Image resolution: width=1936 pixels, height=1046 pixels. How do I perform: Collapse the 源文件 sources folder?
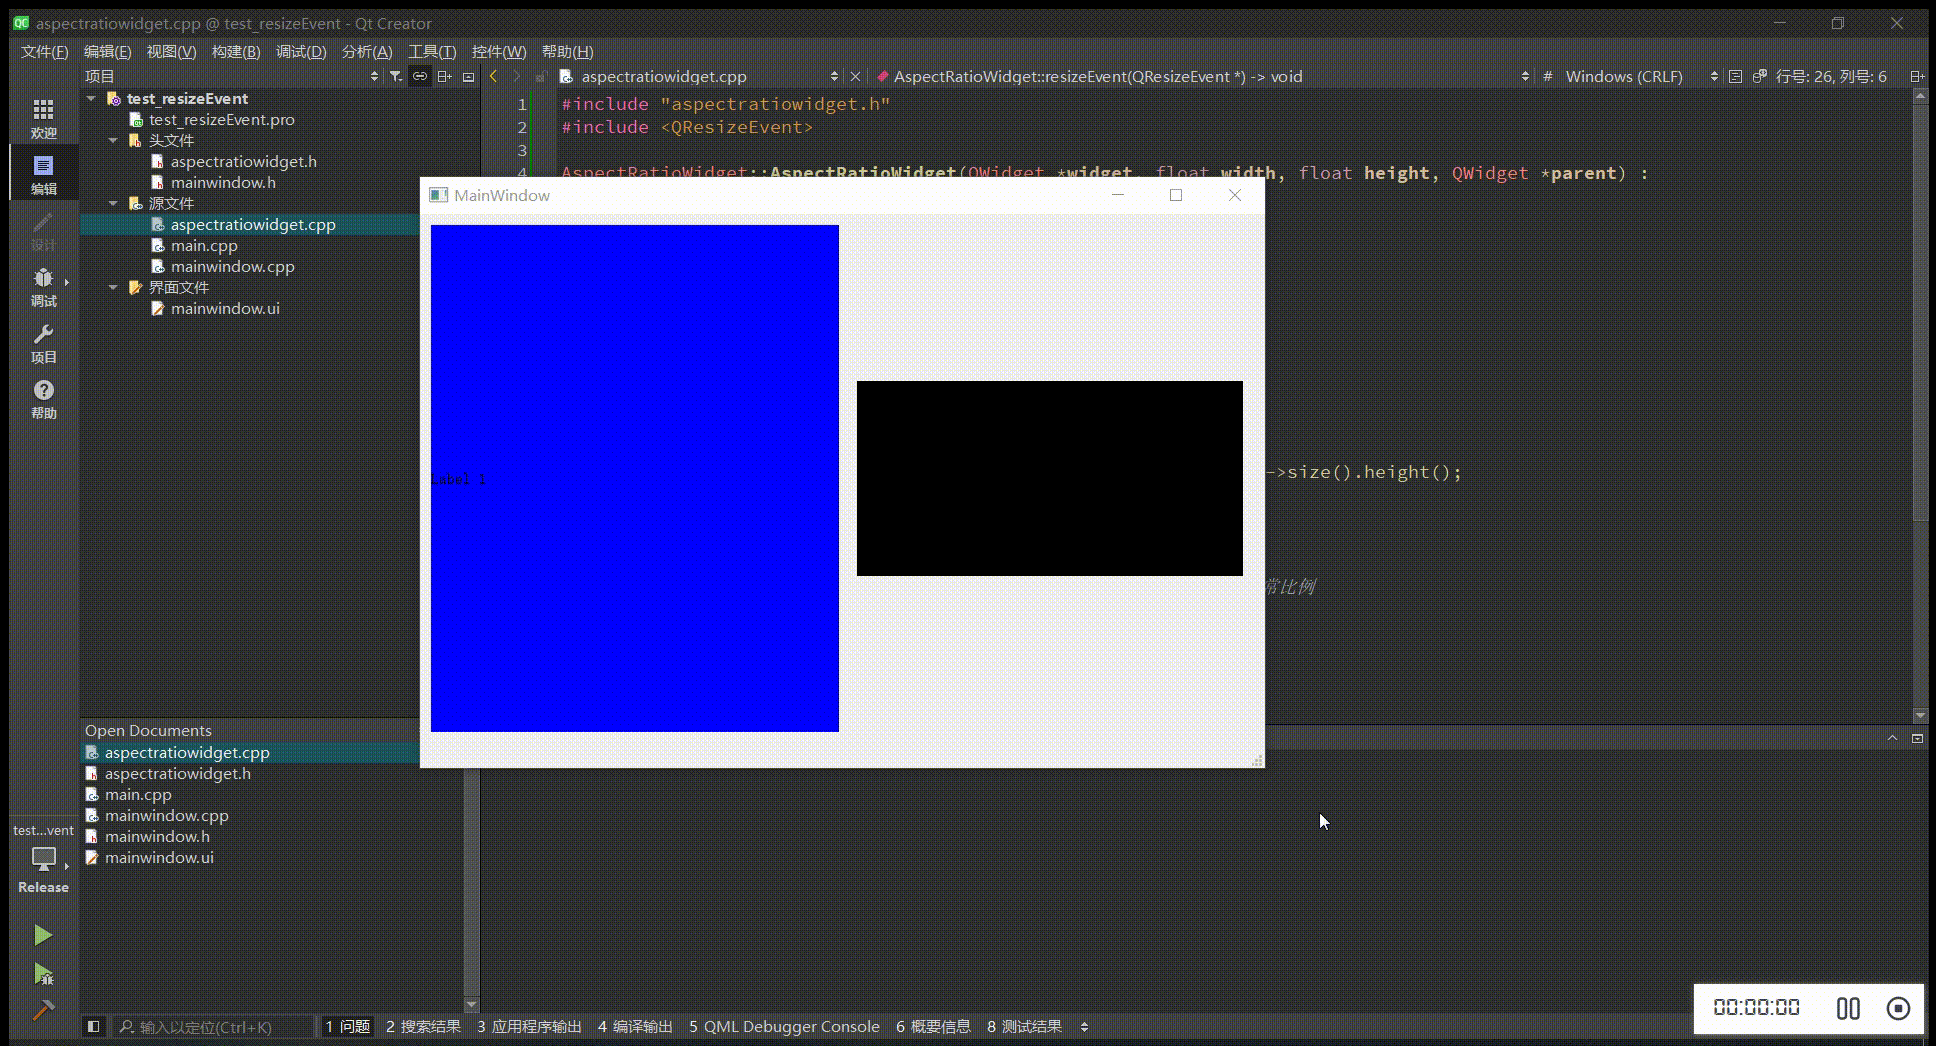[x=114, y=203]
